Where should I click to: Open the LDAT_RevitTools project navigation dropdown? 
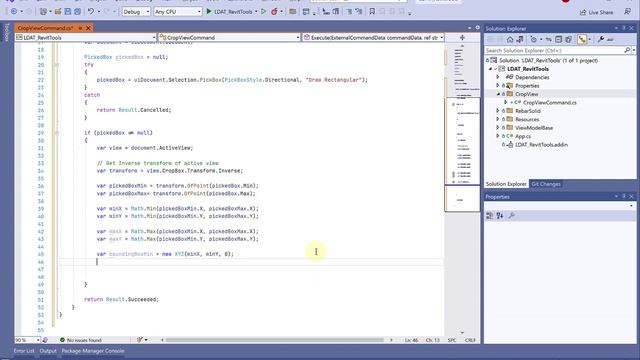86,38
